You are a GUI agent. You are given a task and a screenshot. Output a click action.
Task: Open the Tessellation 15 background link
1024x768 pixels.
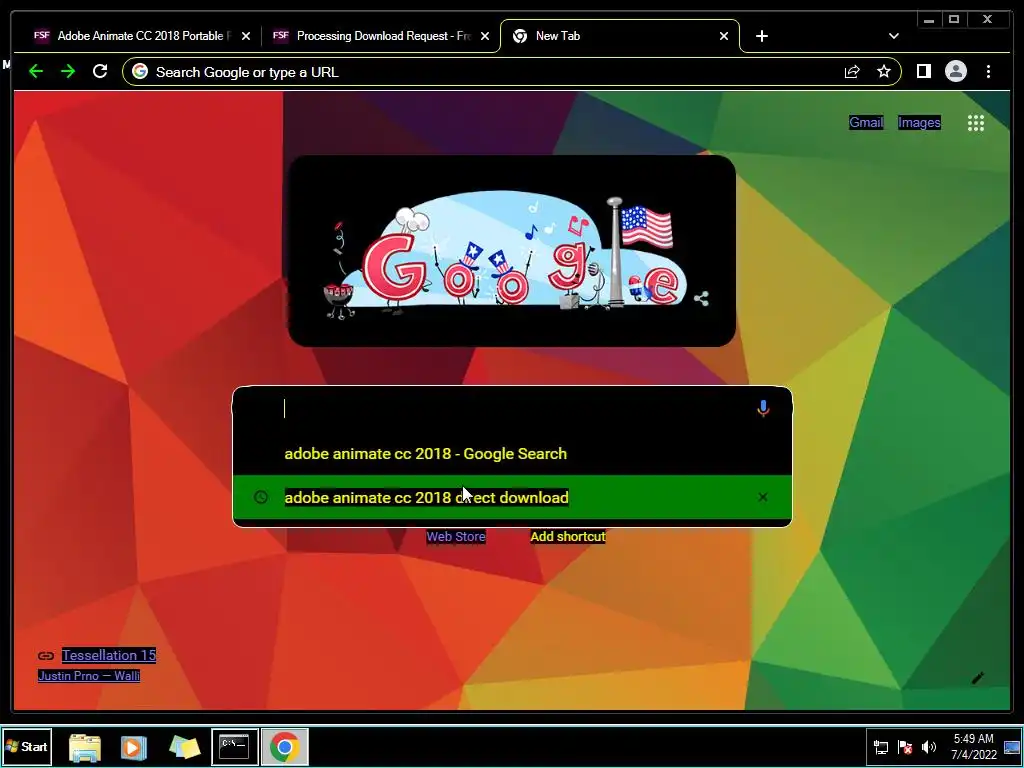coord(109,655)
